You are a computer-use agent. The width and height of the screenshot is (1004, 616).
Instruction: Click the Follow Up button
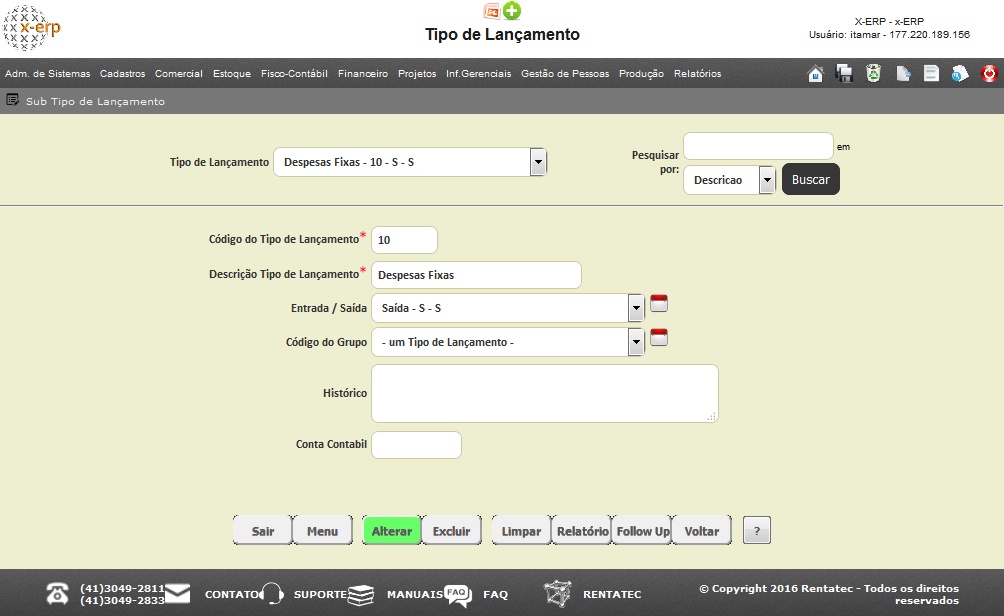coord(642,531)
